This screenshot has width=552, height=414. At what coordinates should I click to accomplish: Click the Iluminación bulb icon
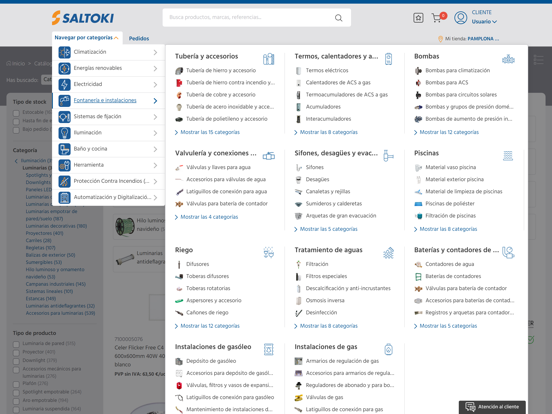pyautogui.click(x=64, y=133)
